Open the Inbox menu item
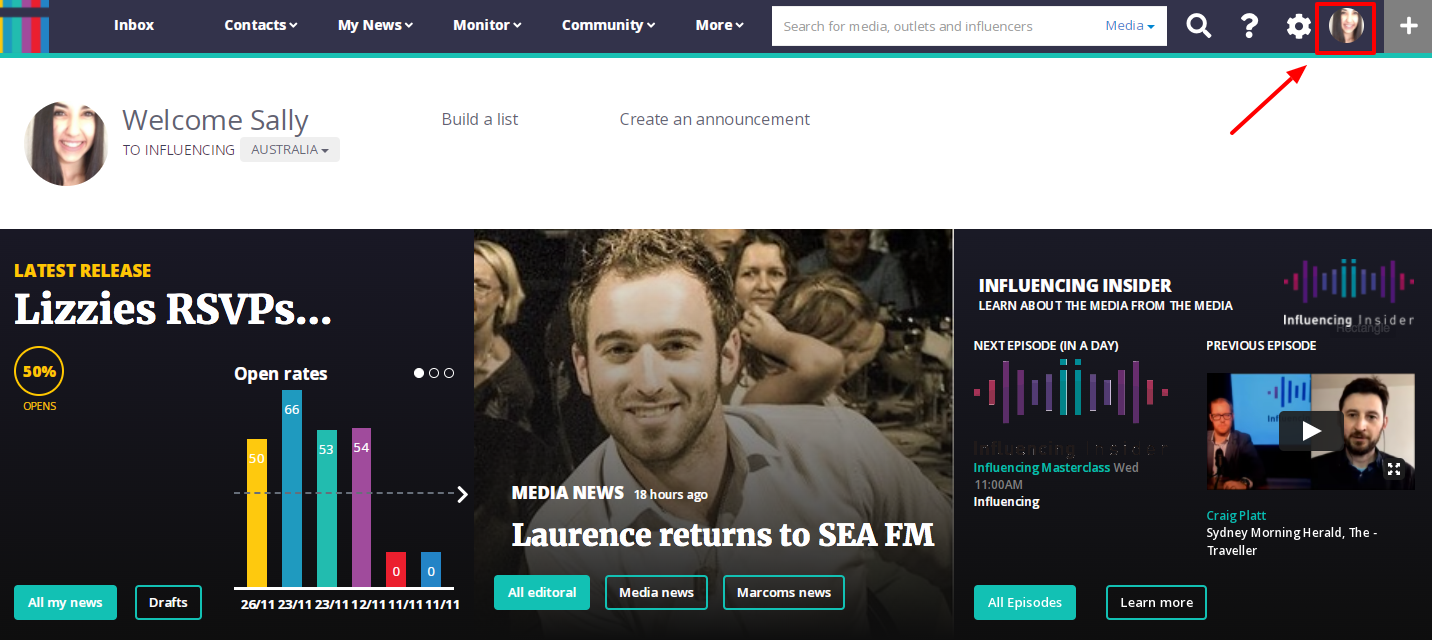This screenshot has height=640, width=1432. point(134,26)
